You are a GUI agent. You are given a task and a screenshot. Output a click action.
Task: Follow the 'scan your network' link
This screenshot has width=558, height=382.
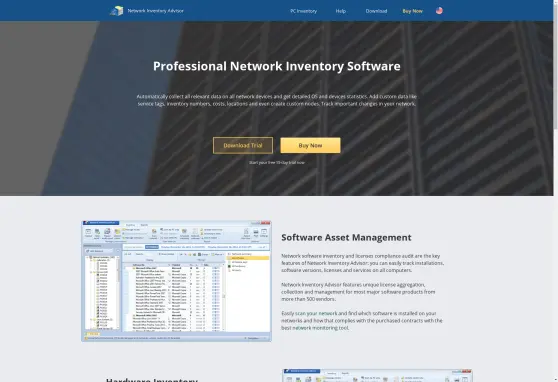[316, 313]
